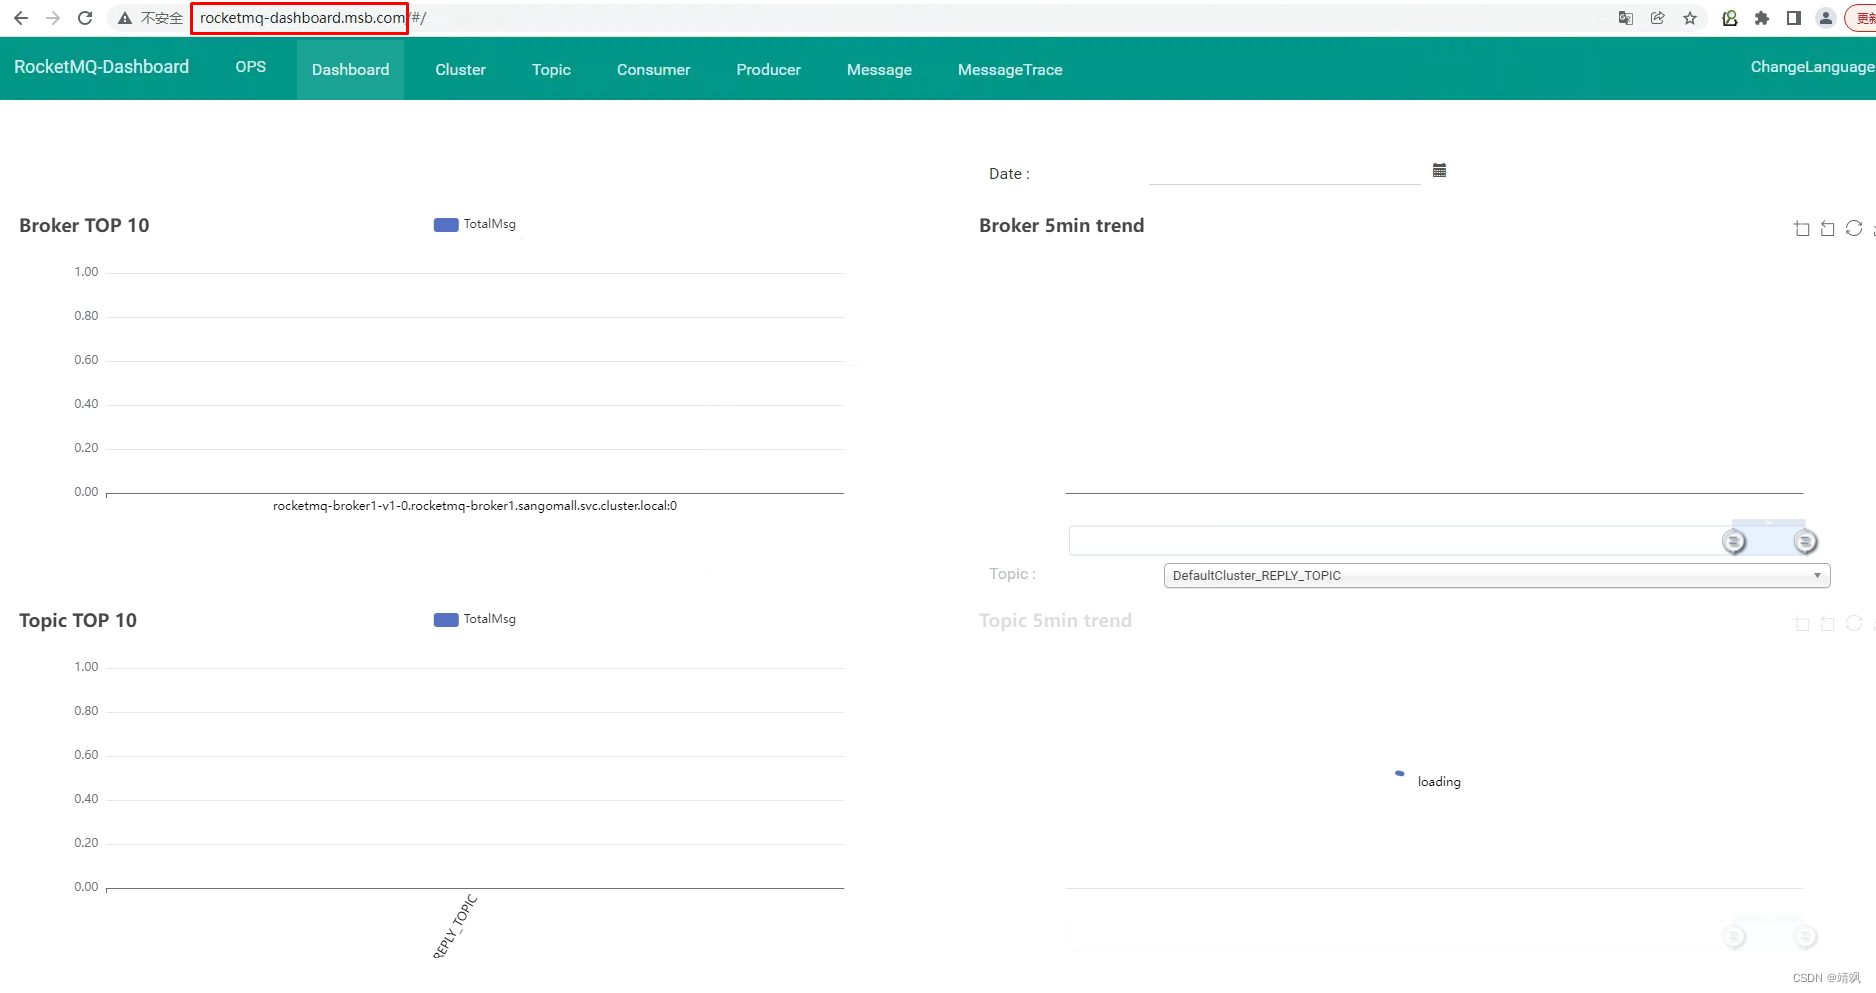Open the OPS menu item
The image size is (1876, 993).
click(251, 67)
